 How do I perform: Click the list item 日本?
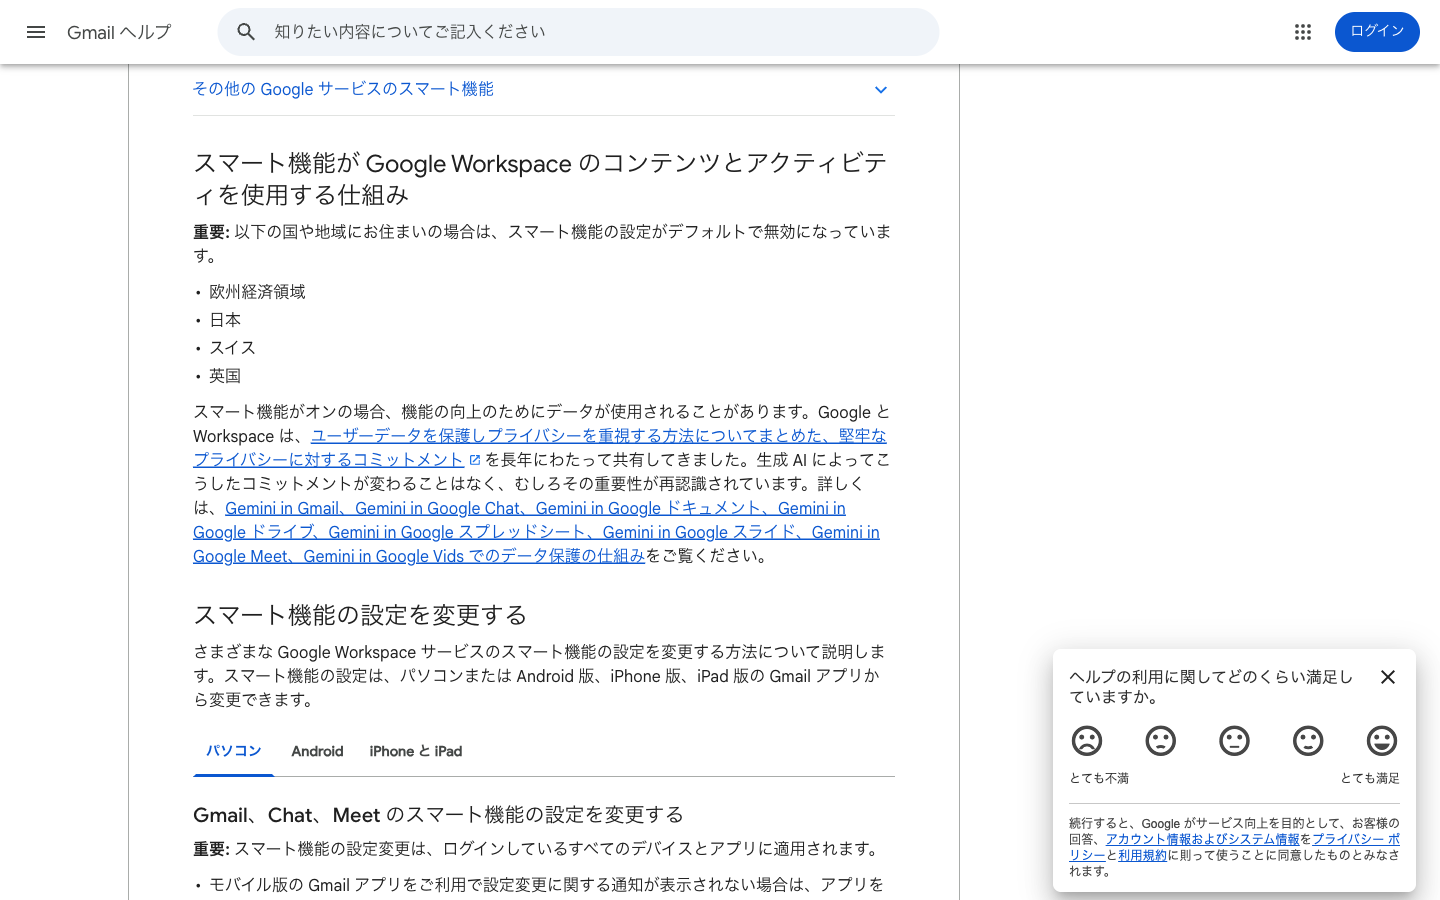pos(225,320)
